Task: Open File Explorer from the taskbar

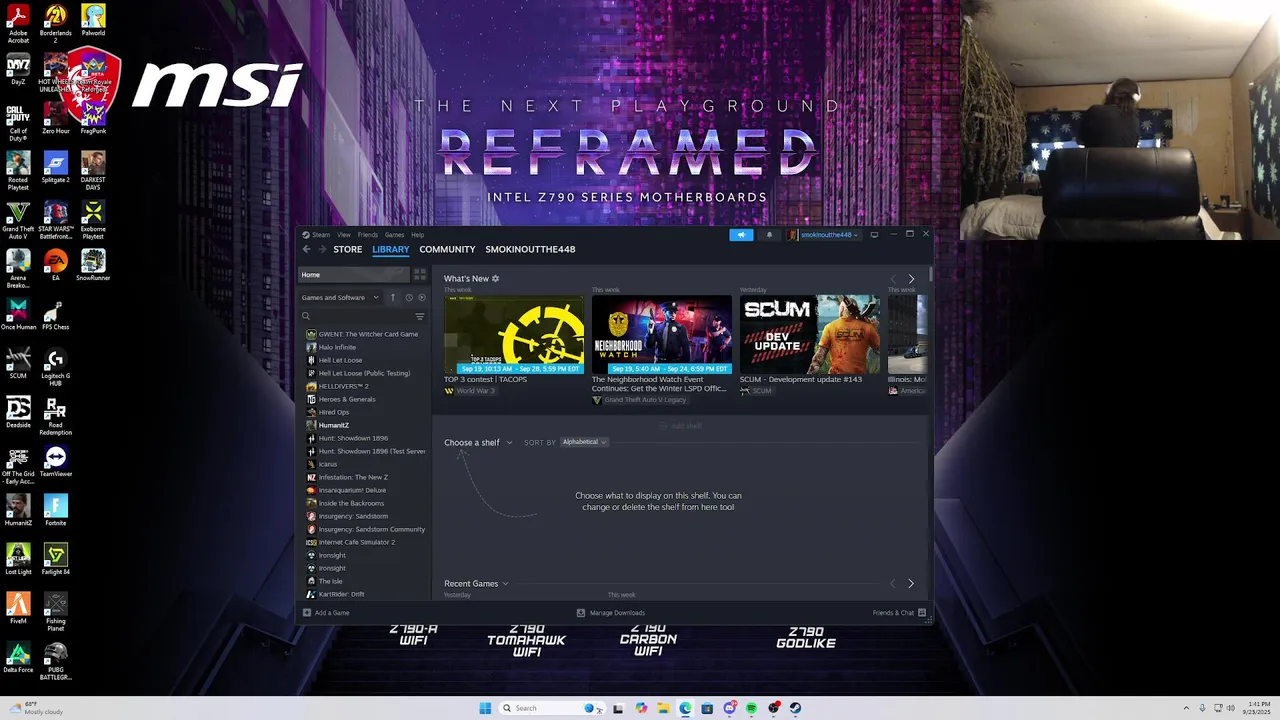Action: click(x=663, y=708)
